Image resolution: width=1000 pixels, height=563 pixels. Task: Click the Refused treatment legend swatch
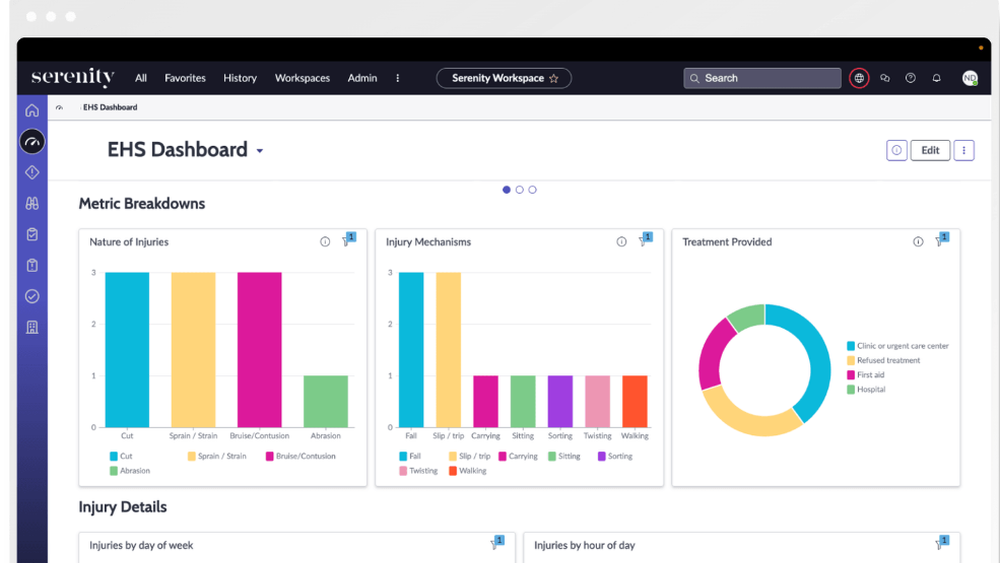point(851,361)
